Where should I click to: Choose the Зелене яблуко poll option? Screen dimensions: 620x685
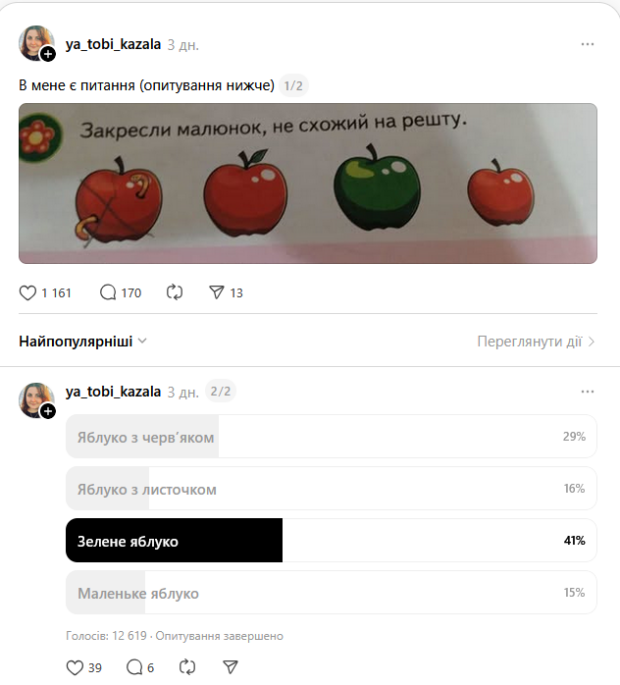point(331,540)
